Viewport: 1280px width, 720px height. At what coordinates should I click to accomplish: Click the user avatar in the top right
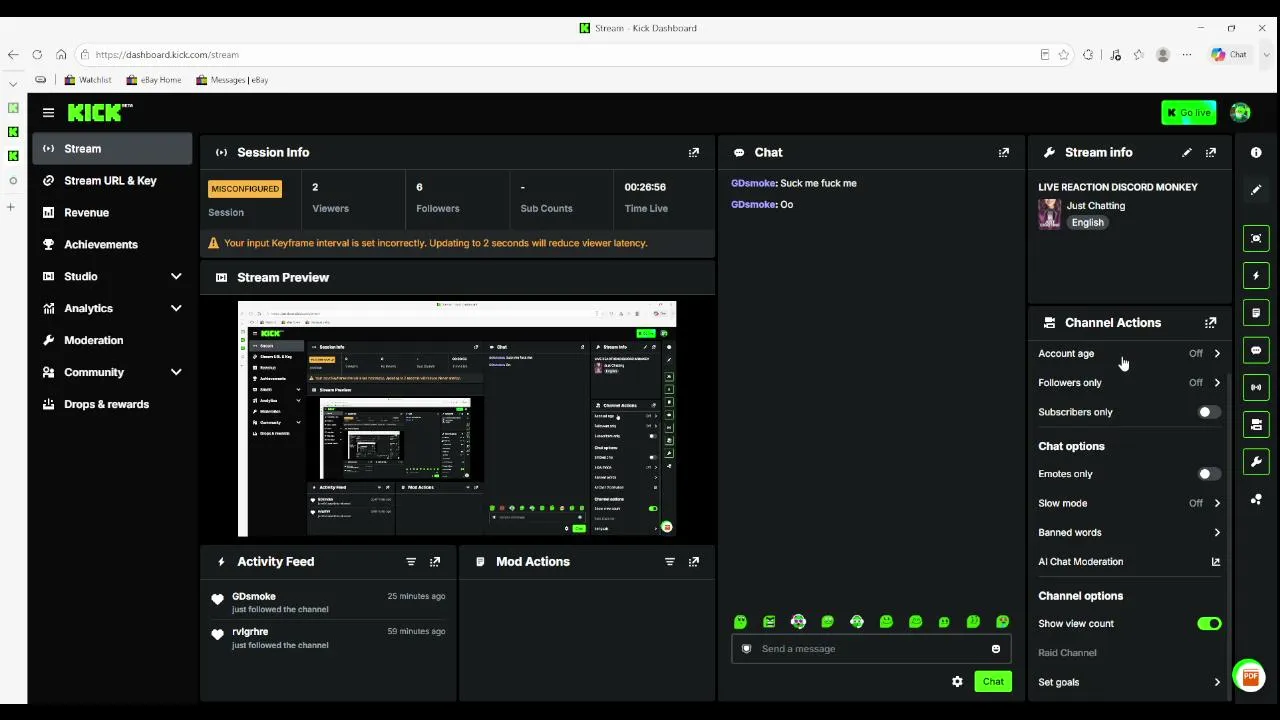(x=1241, y=112)
